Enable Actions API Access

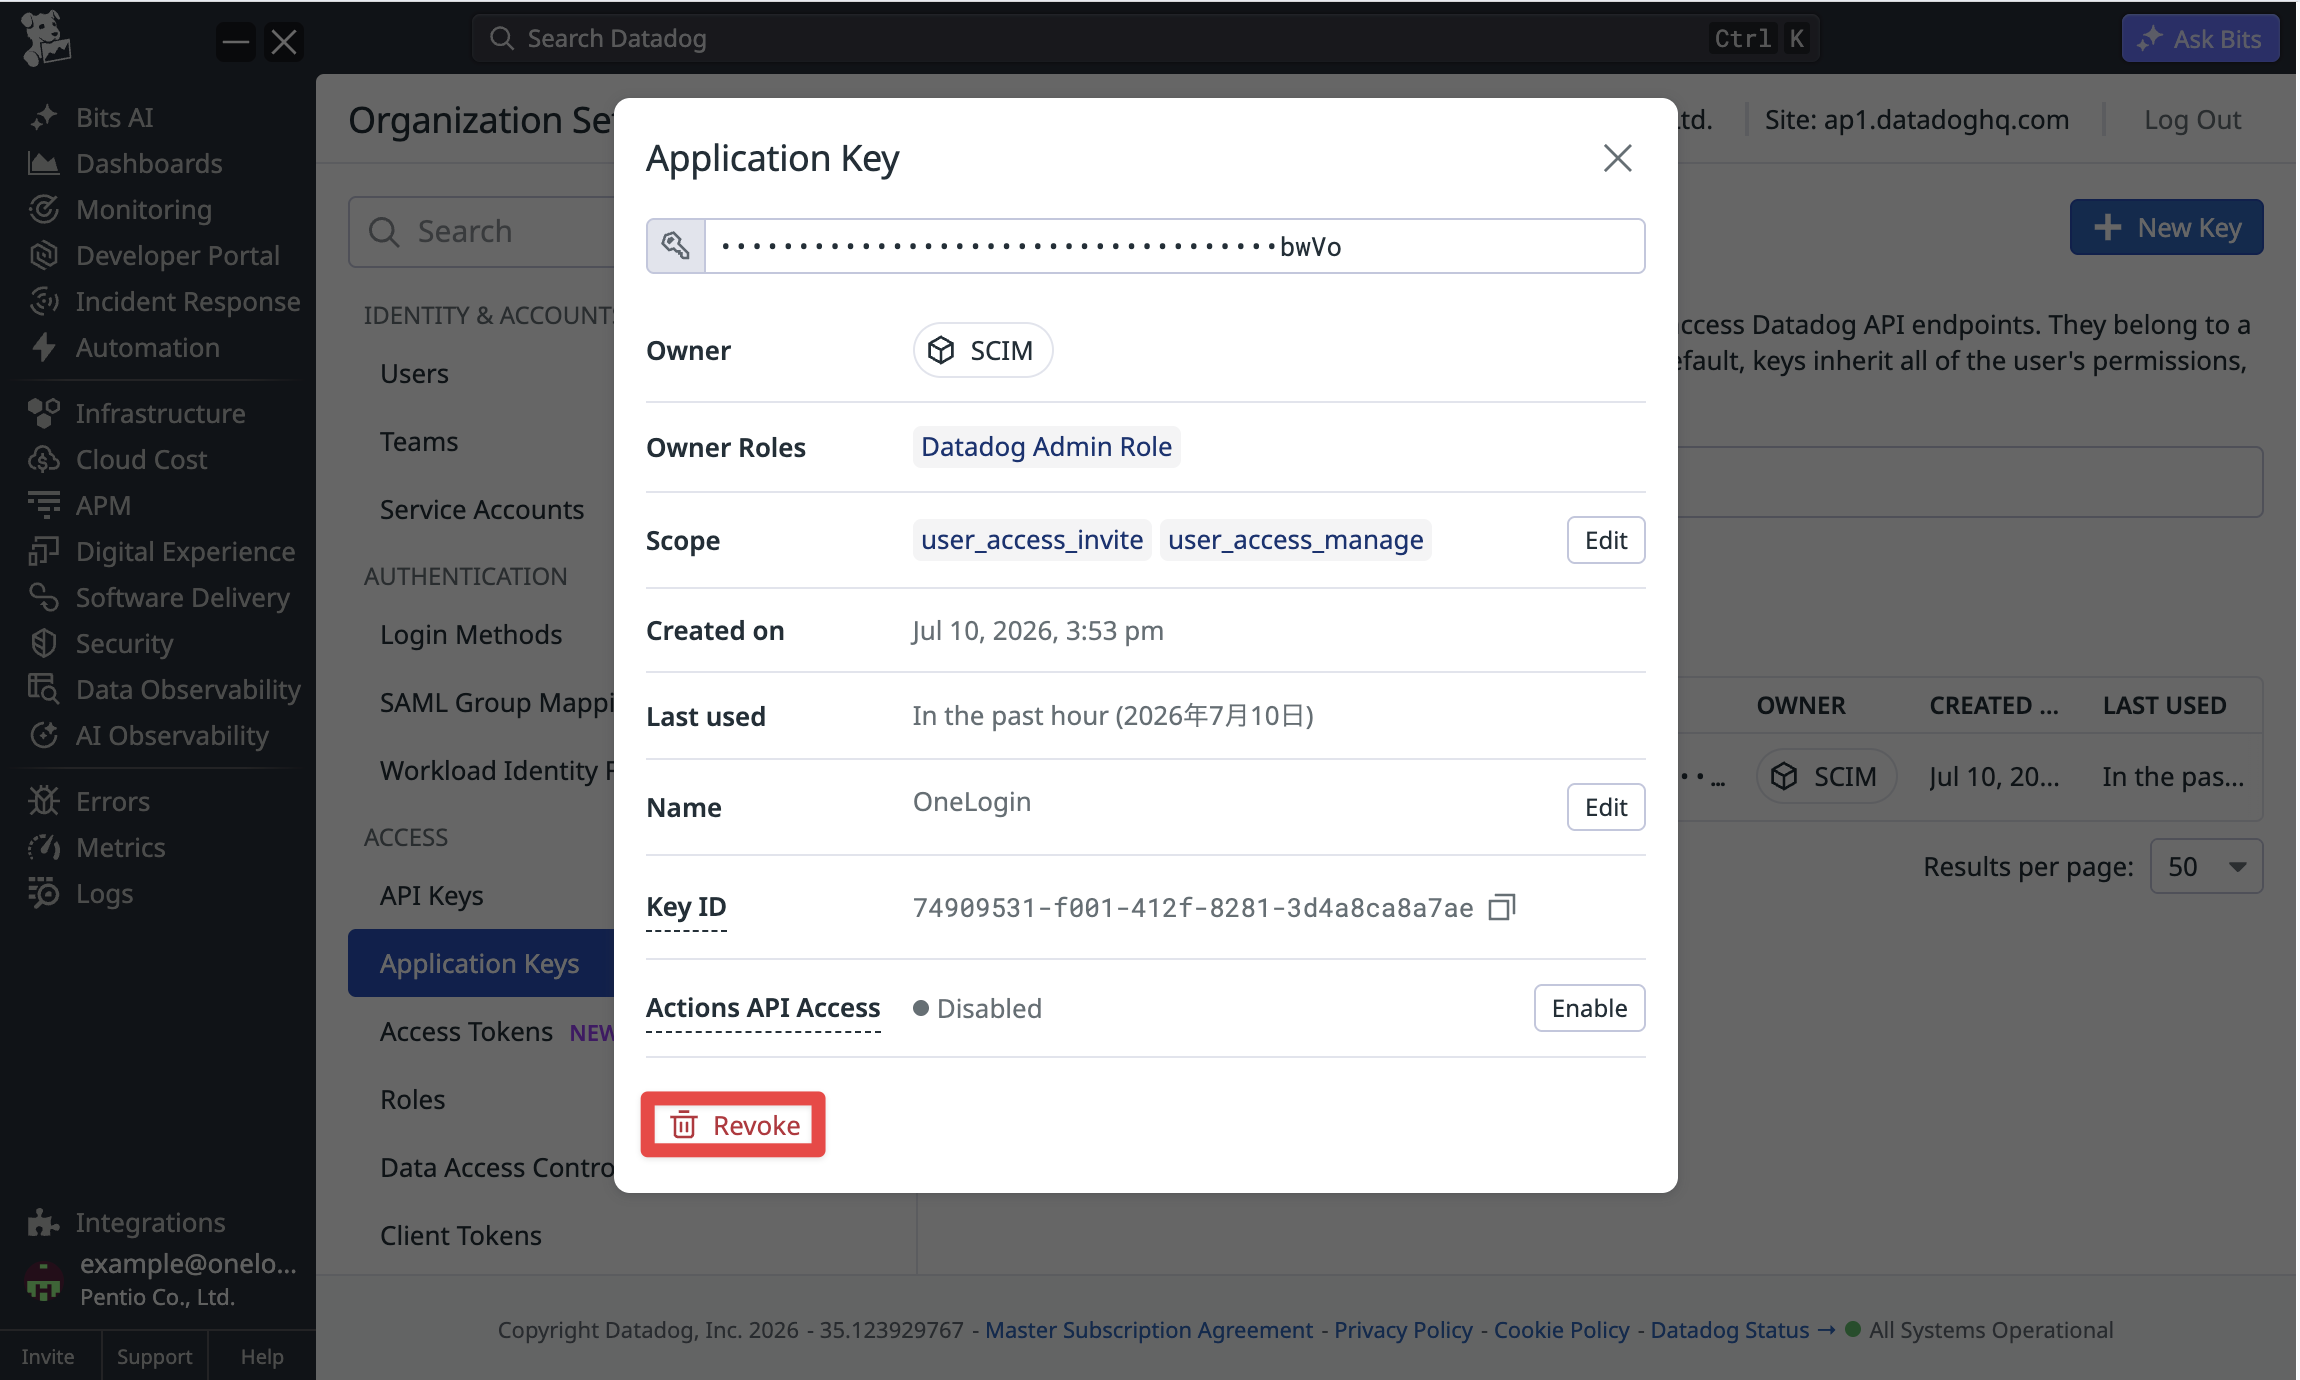pyautogui.click(x=1589, y=1008)
